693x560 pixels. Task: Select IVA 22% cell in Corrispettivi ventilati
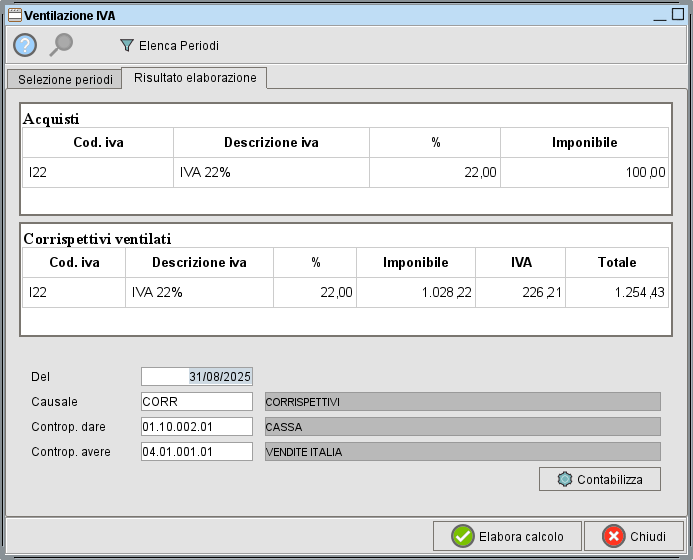[199, 293]
